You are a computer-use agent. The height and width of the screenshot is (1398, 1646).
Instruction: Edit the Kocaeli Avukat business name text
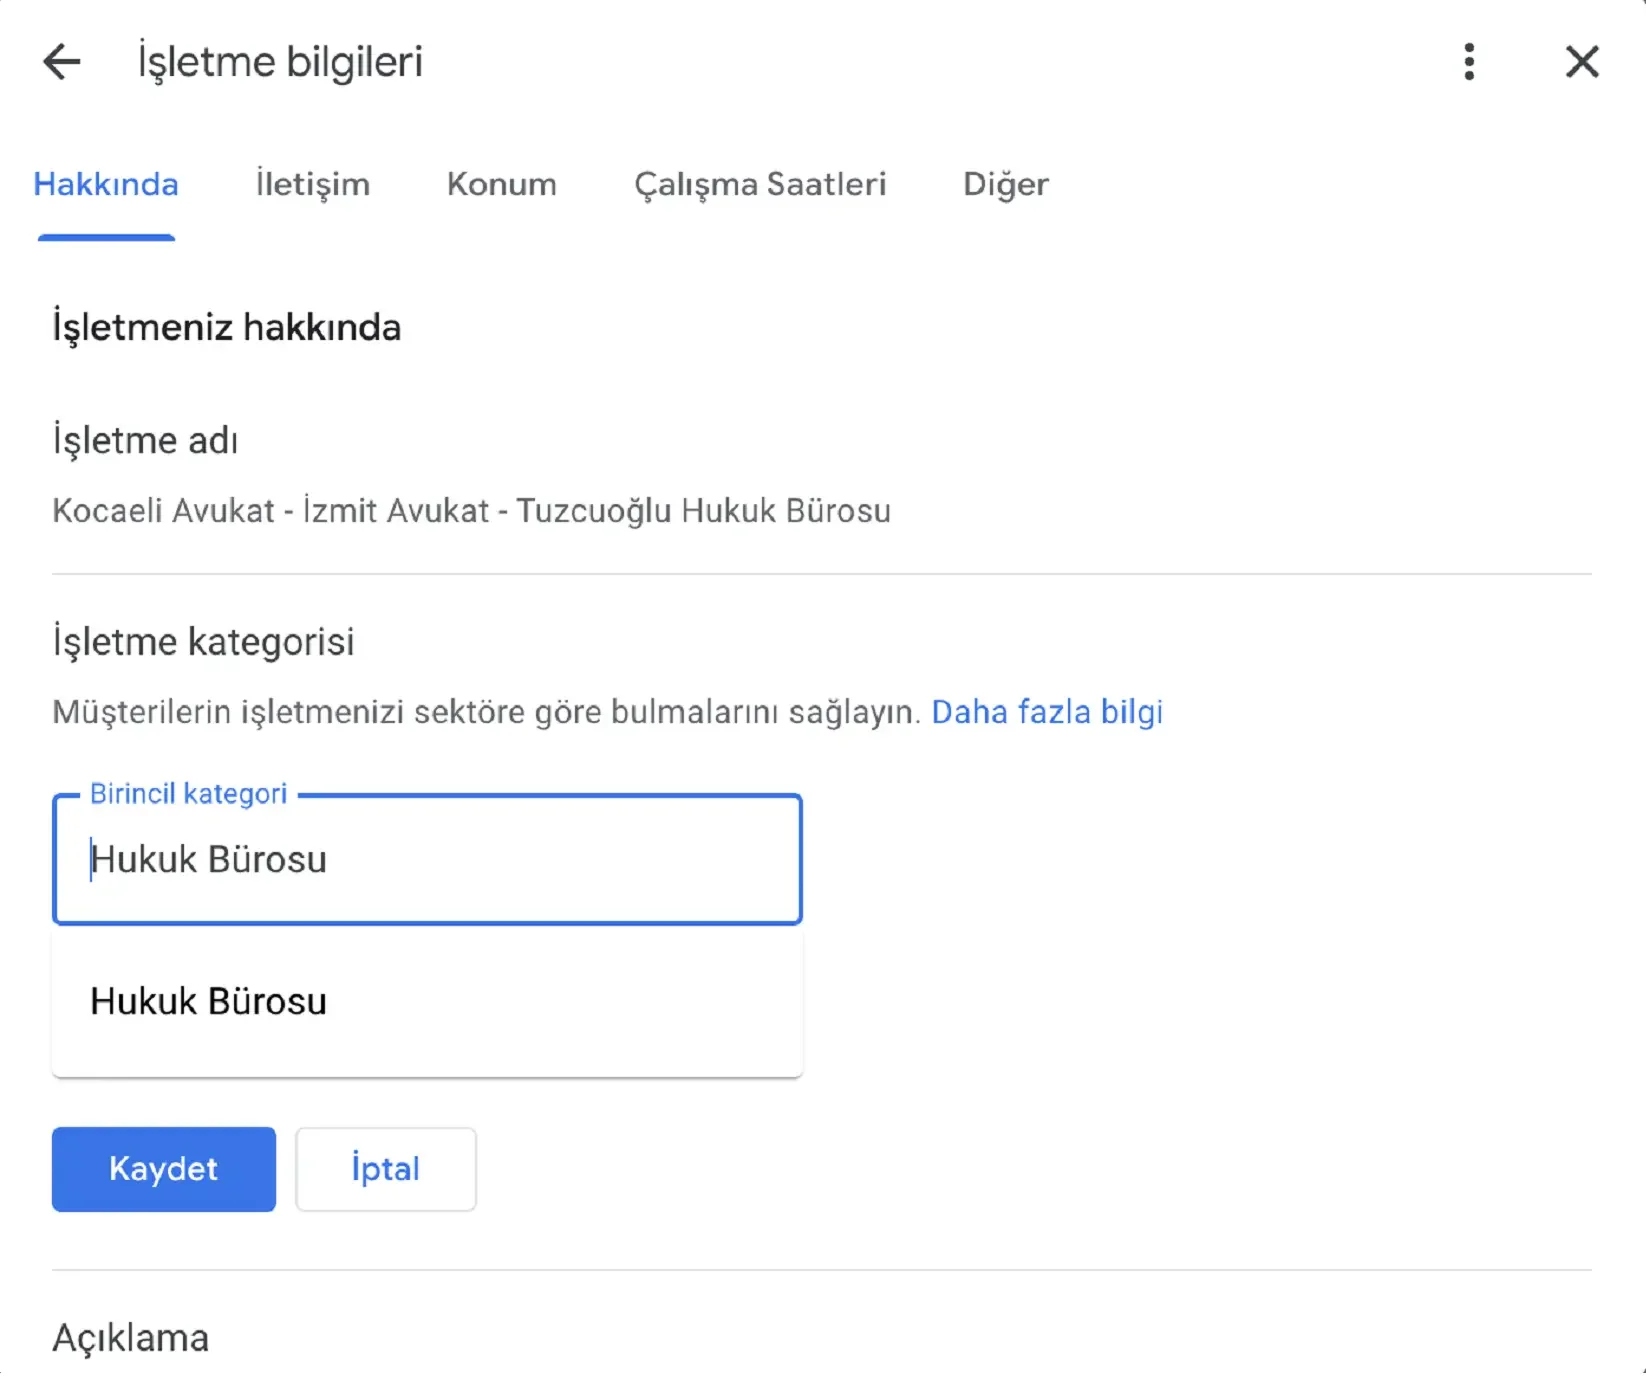click(471, 511)
